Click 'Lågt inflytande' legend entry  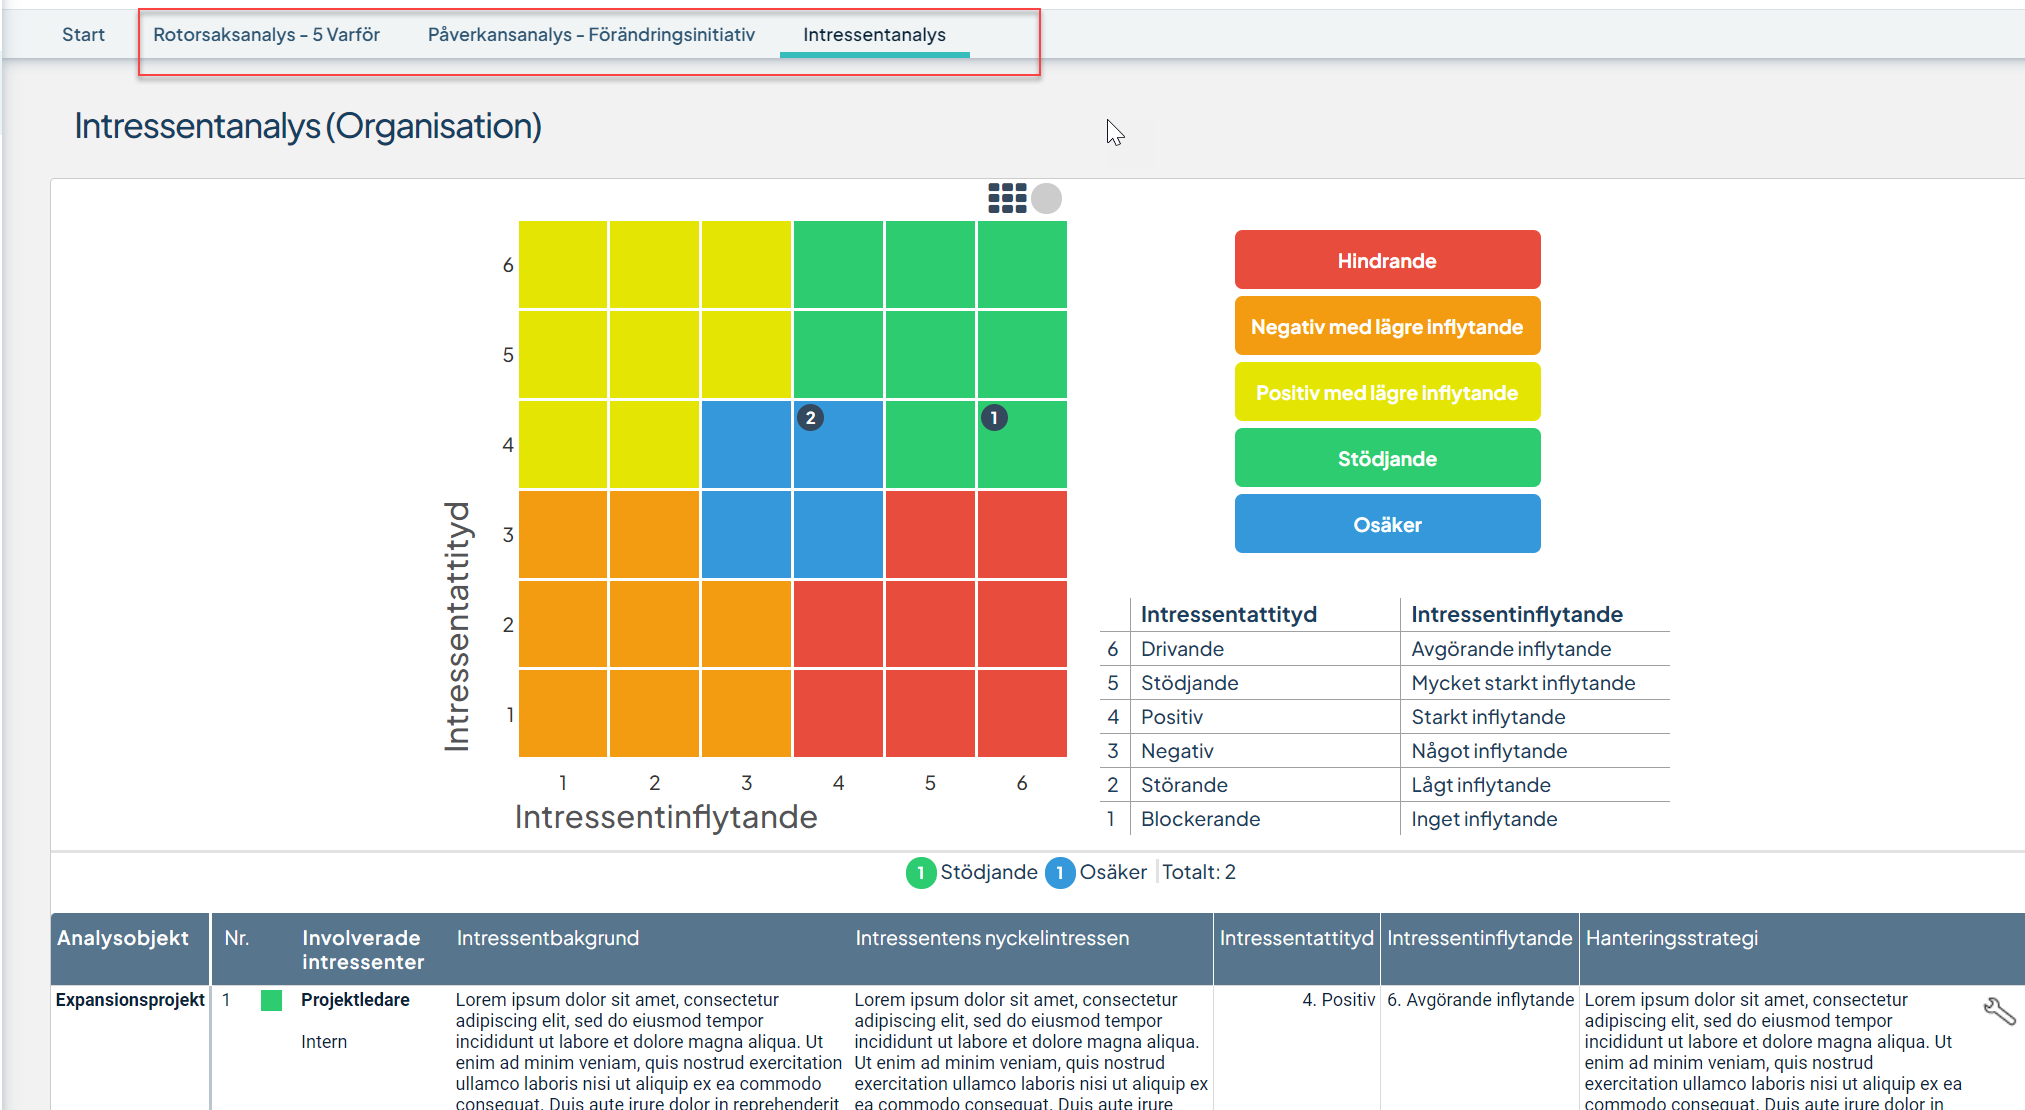point(1481,785)
